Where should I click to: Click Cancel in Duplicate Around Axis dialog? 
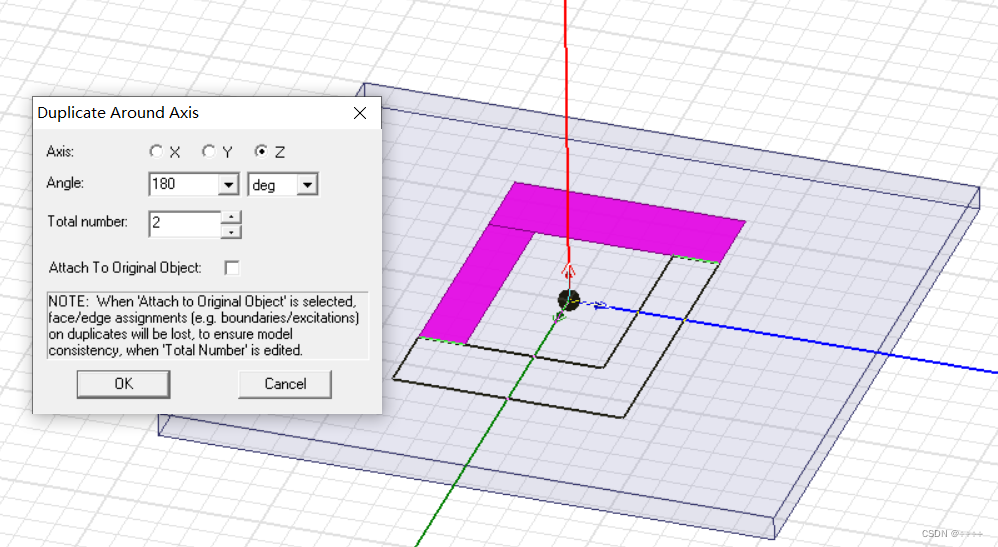tap(285, 384)
